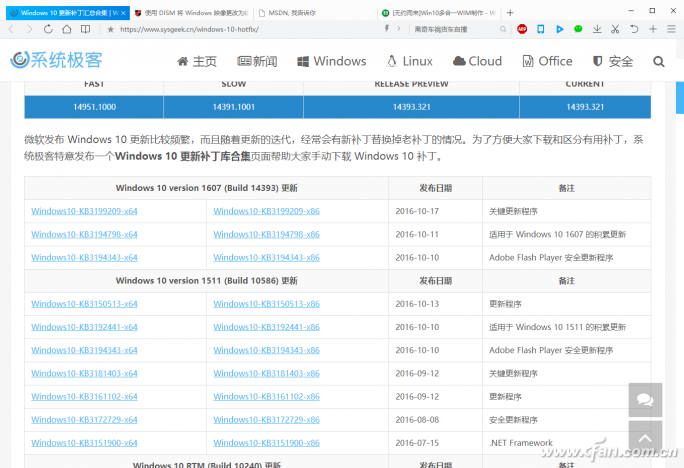The image size is (684, 468).
Task: Open the green WeChat toolbar icon
Action: (578, 29)
